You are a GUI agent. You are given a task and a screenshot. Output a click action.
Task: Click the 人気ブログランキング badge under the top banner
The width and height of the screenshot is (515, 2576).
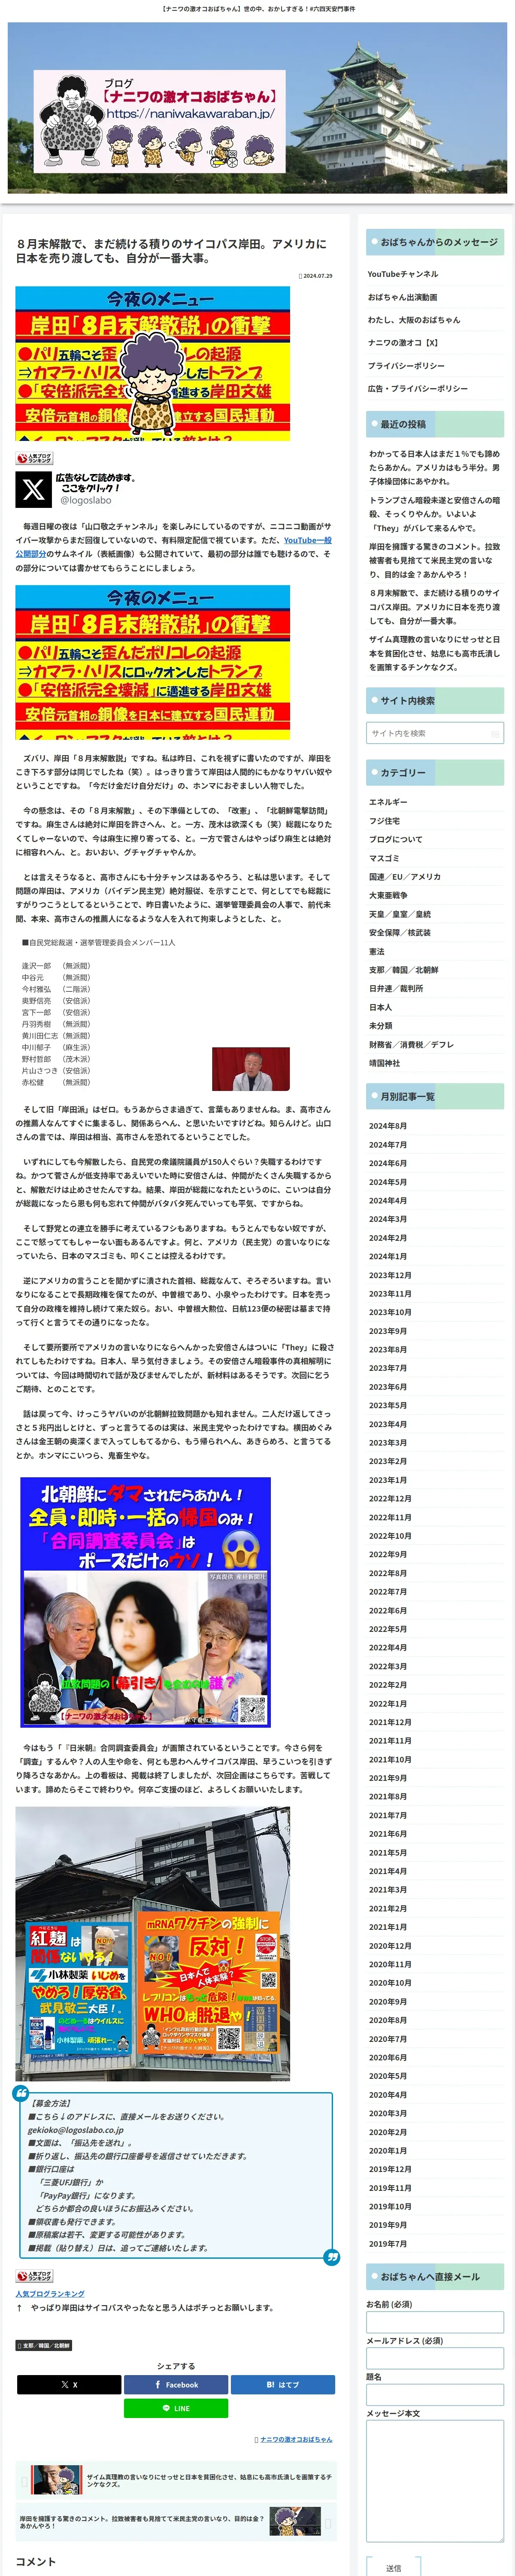tap(34, 458)
